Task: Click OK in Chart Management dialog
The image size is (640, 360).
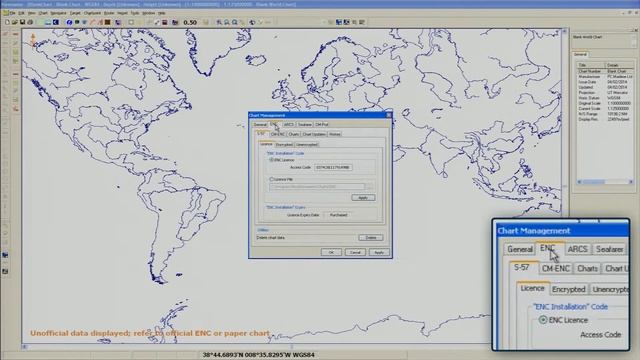Action: tap(331, 252)
